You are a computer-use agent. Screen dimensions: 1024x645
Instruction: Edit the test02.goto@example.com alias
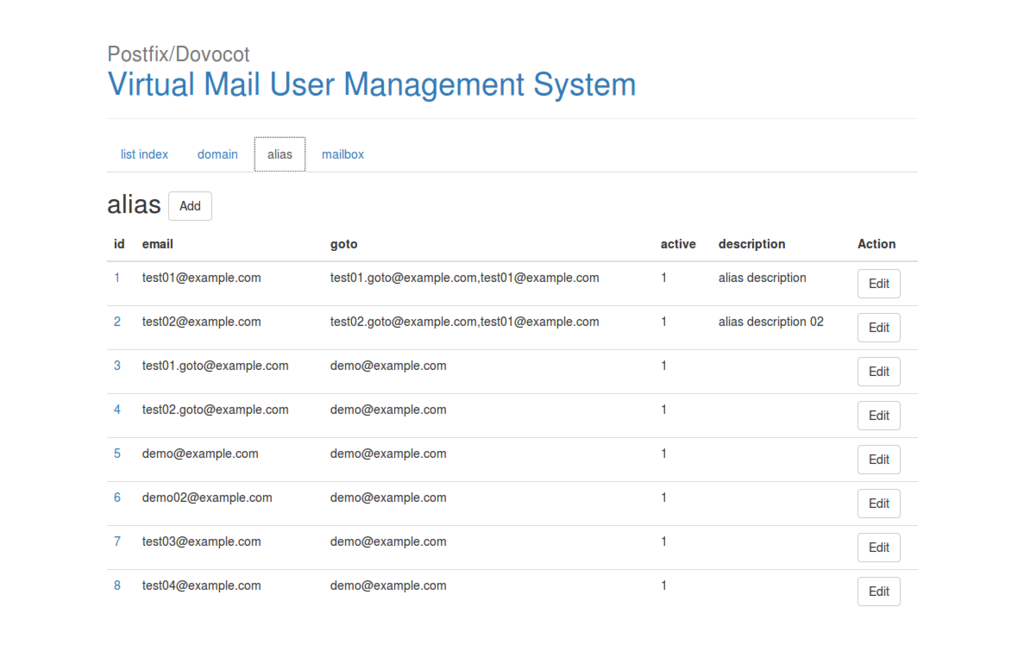pyautogui.click(x=878, y=416)
